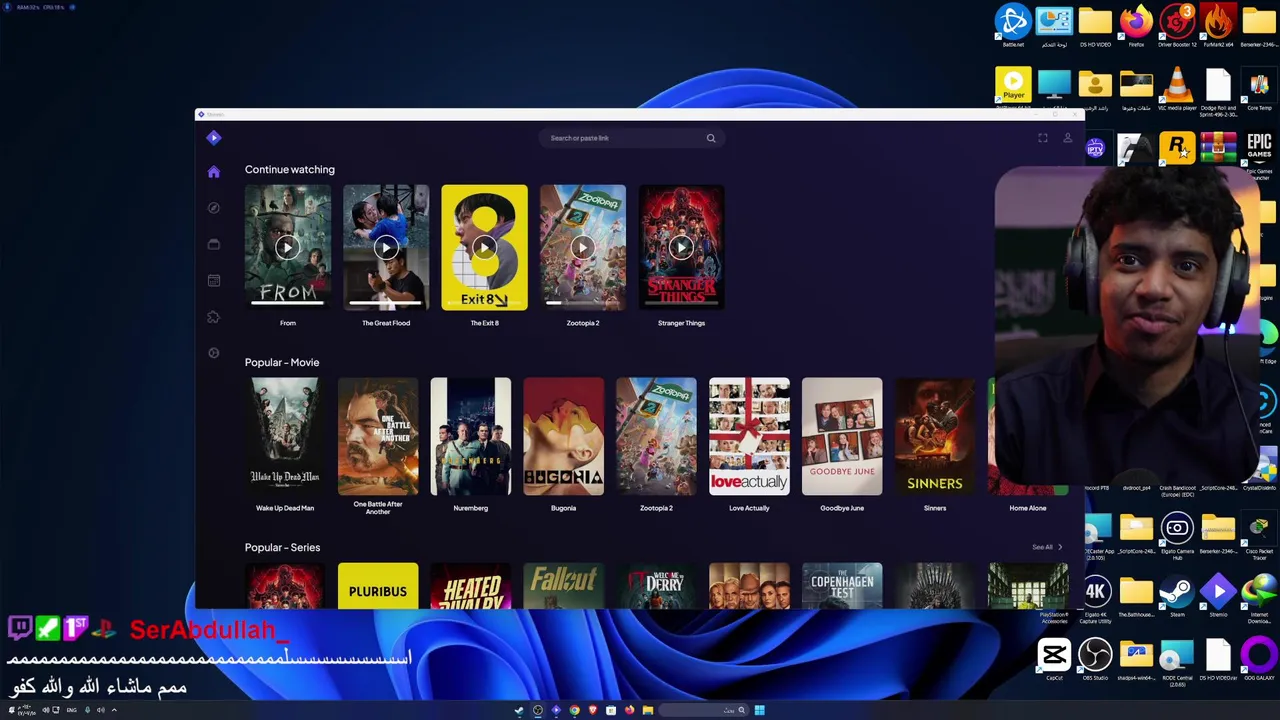Select the Driver Booster 12 desktop icon
This screenshot has width=1280, height=720.
point(1177,26)
